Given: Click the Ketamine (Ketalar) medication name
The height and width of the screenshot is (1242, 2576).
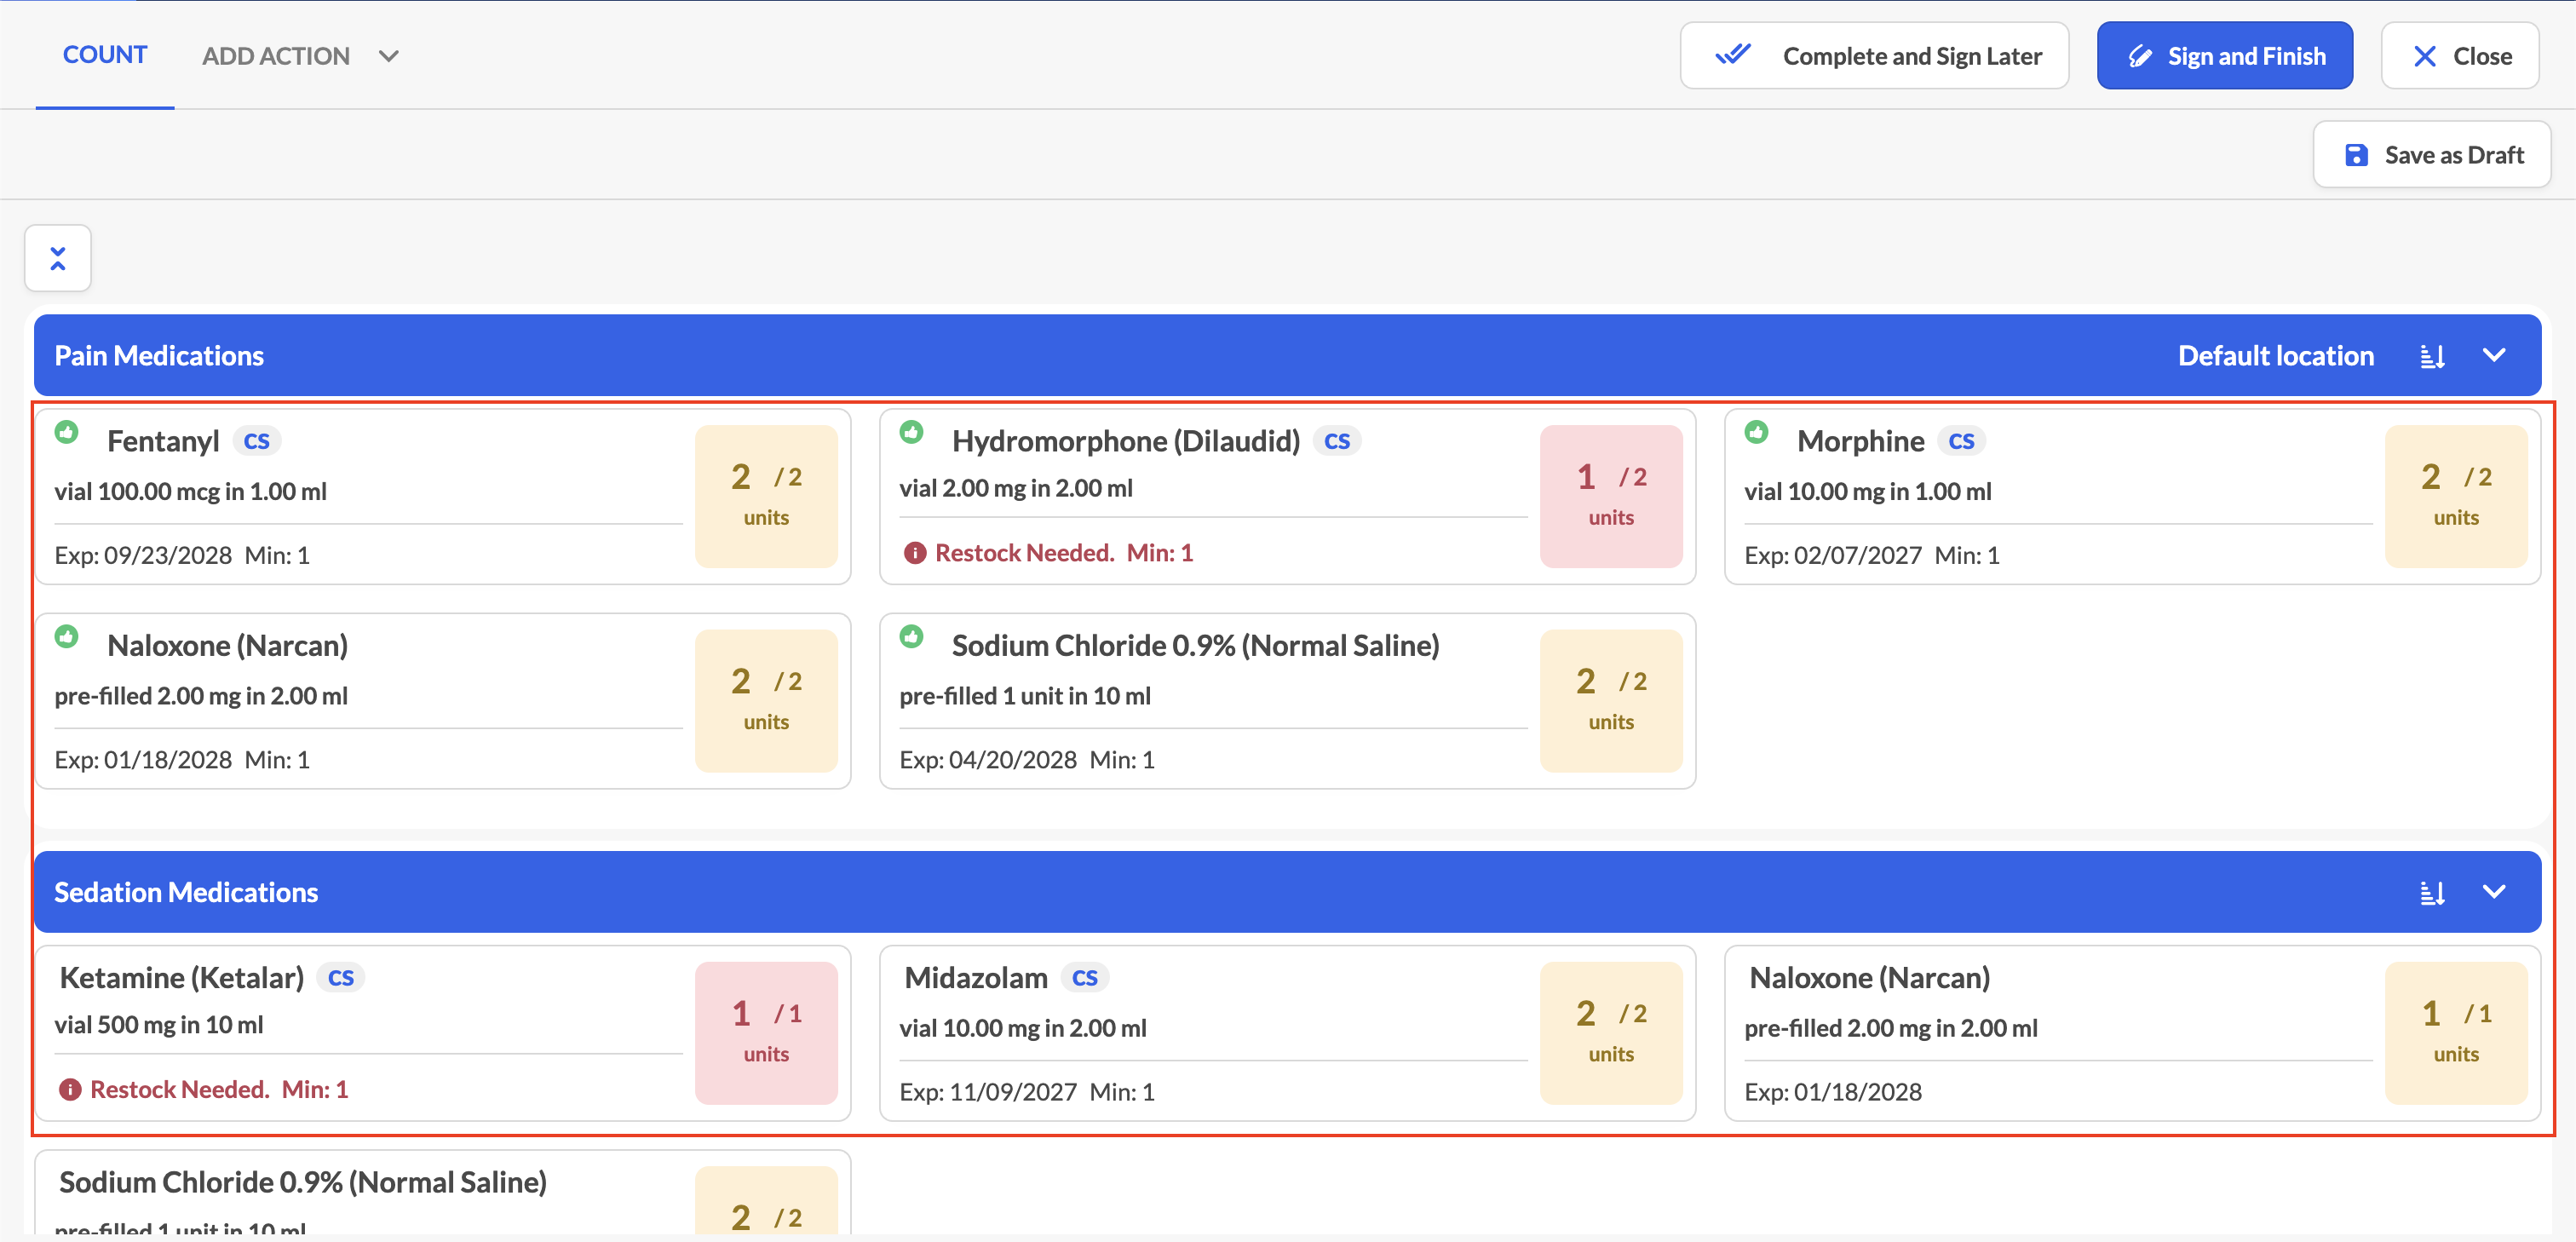Looking at the screenshot, I should pyautogui.click(x=181, y=978).
